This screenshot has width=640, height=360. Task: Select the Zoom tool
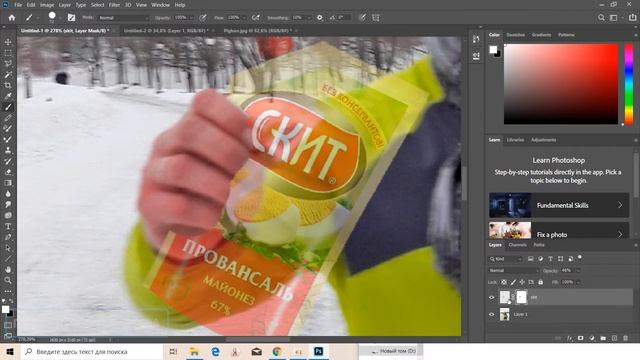coord(8,280)
